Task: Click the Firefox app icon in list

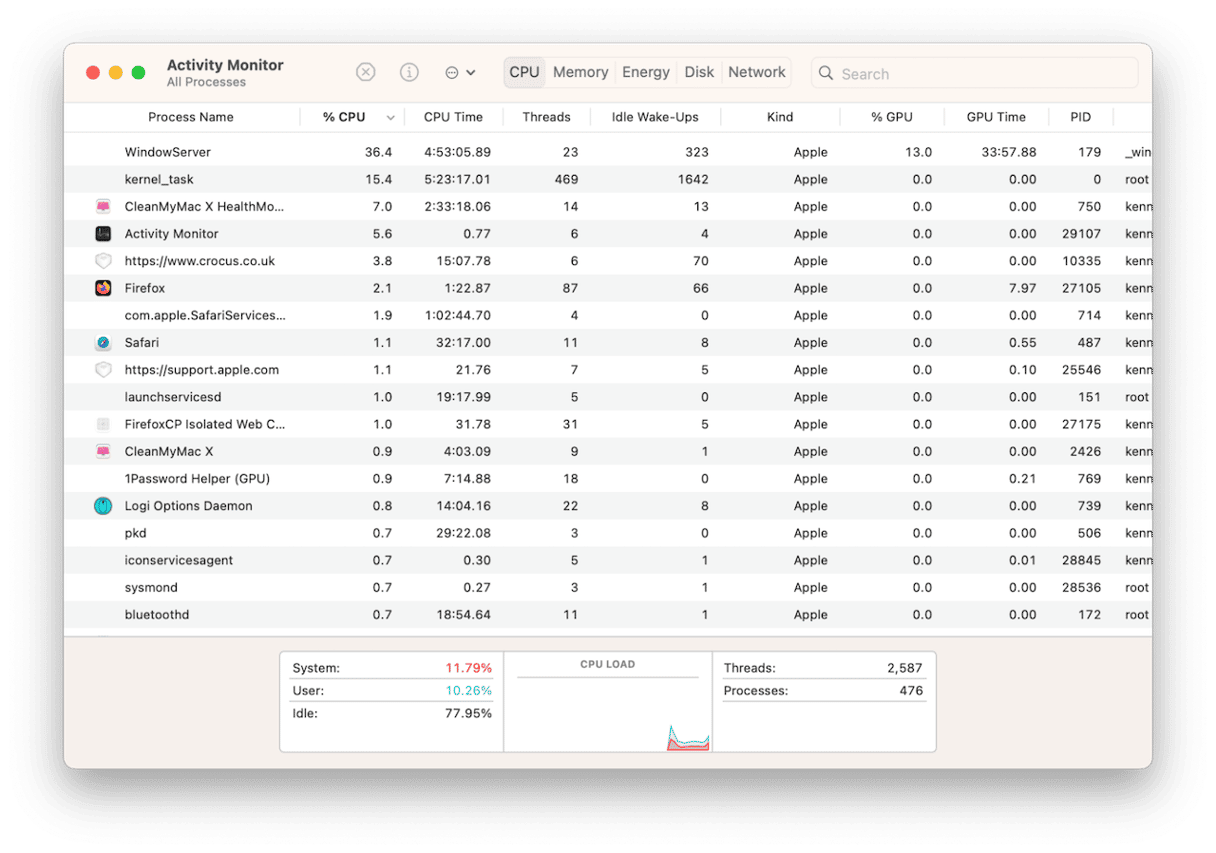Action: coord(103,288)
